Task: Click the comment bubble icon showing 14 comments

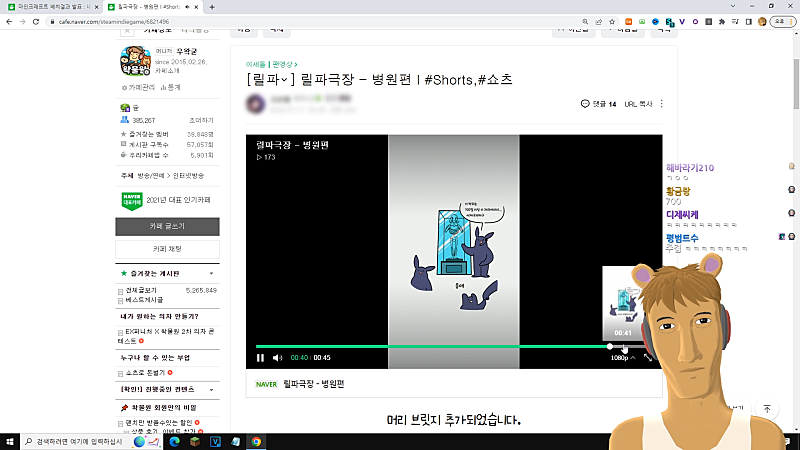Action: pos(585,104)
